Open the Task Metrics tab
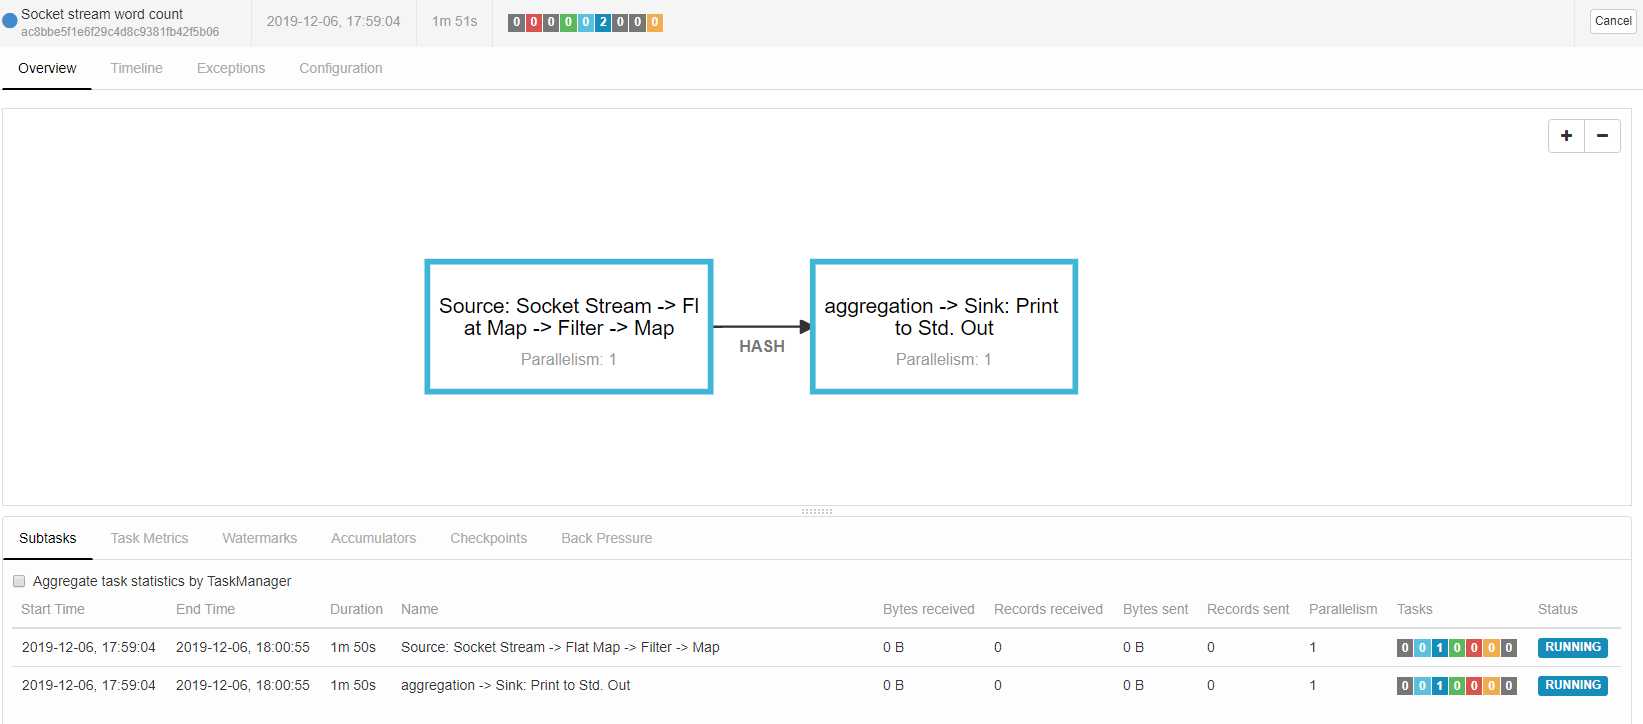 pyautogui.click(x=149, y=538)
